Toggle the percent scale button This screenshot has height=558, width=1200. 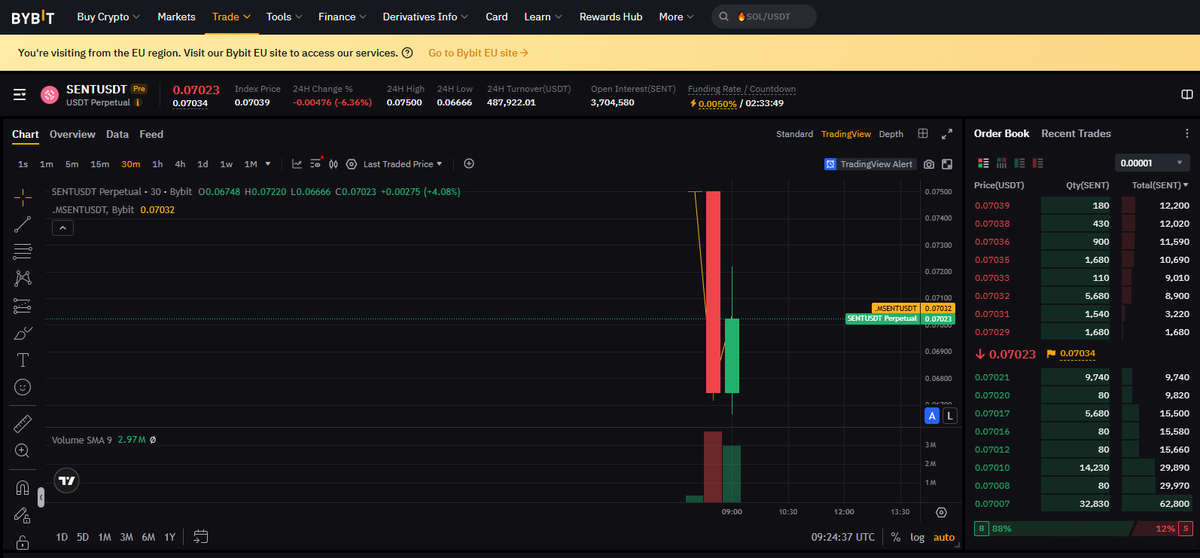tap(895, 537)
